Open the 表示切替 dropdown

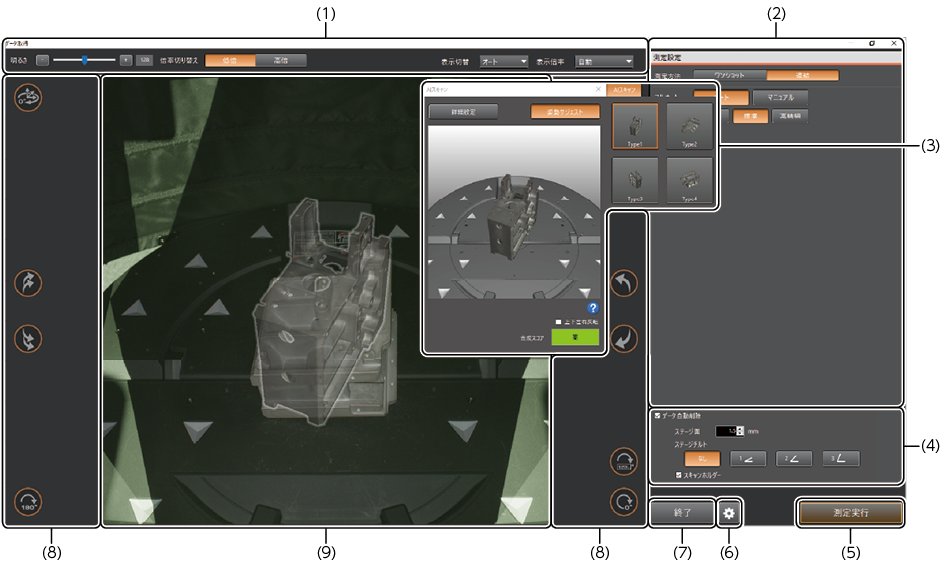pos(503,61)
